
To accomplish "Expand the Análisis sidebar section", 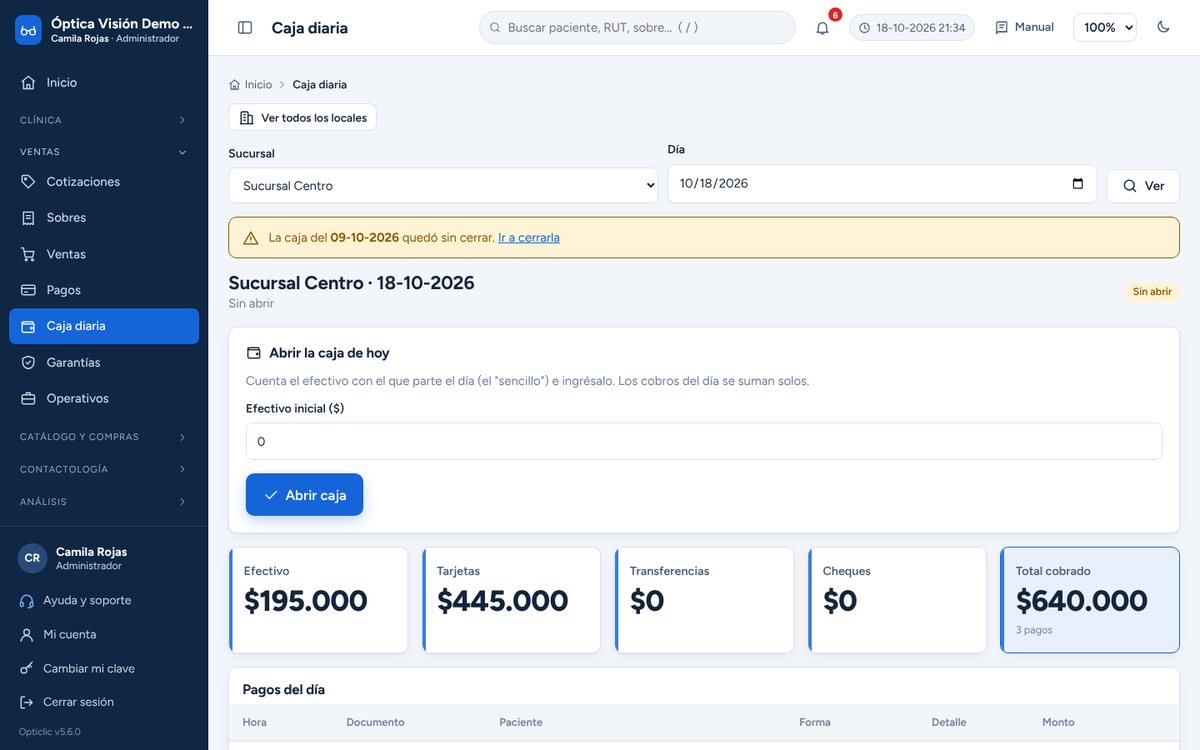I will (x=104, y=502).
